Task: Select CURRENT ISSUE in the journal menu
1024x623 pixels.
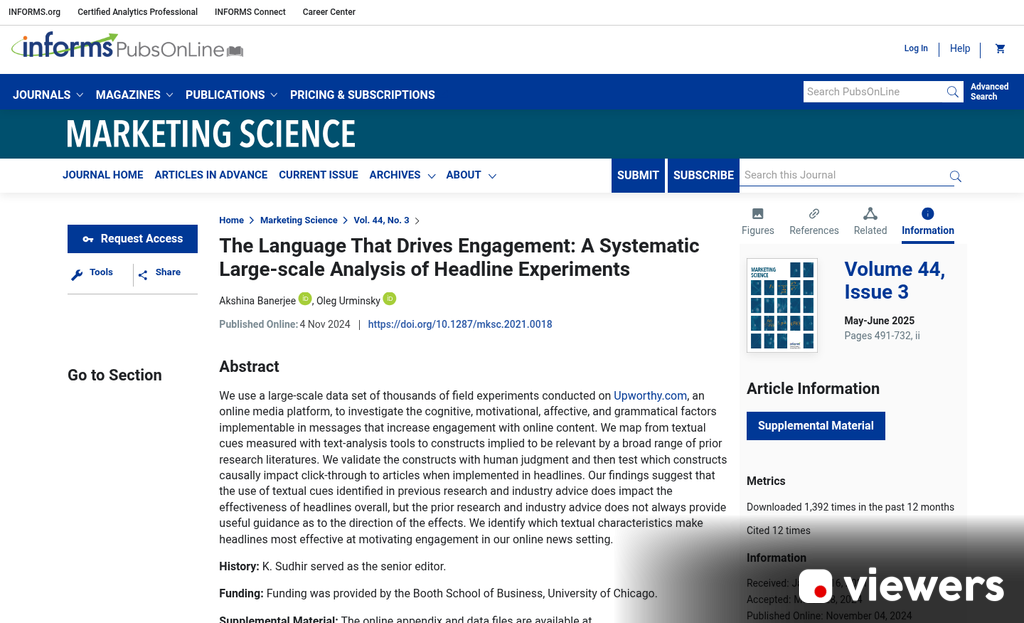Action: coord(318,175)
